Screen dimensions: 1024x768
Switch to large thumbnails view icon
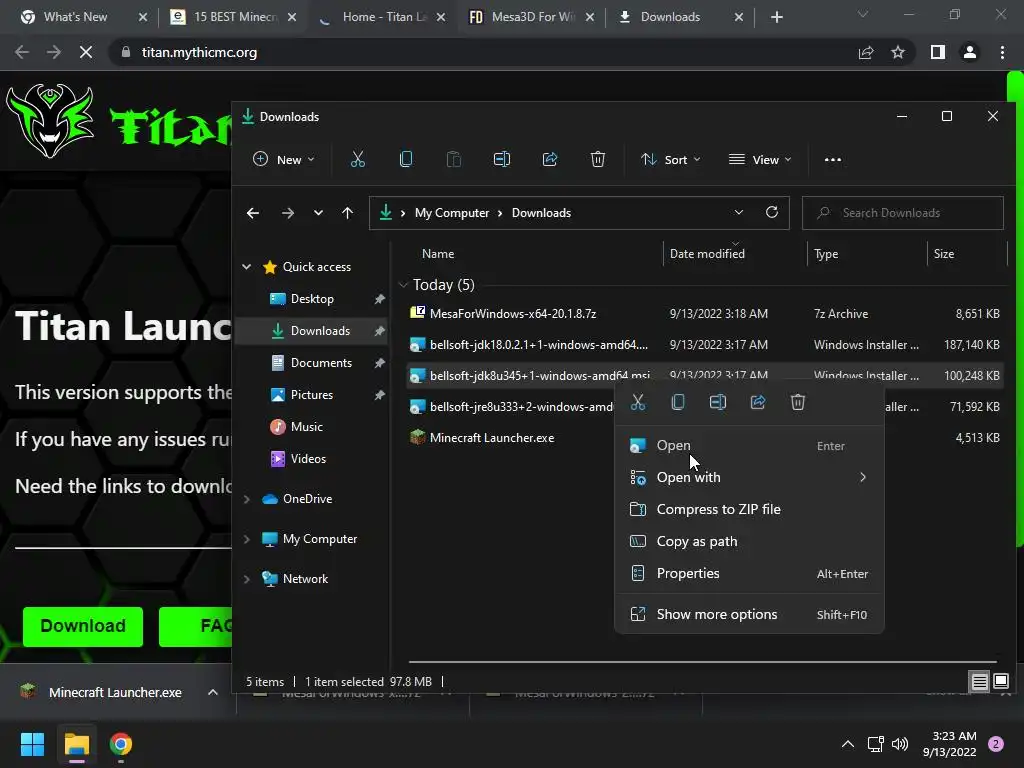[x=1001, y=682]
